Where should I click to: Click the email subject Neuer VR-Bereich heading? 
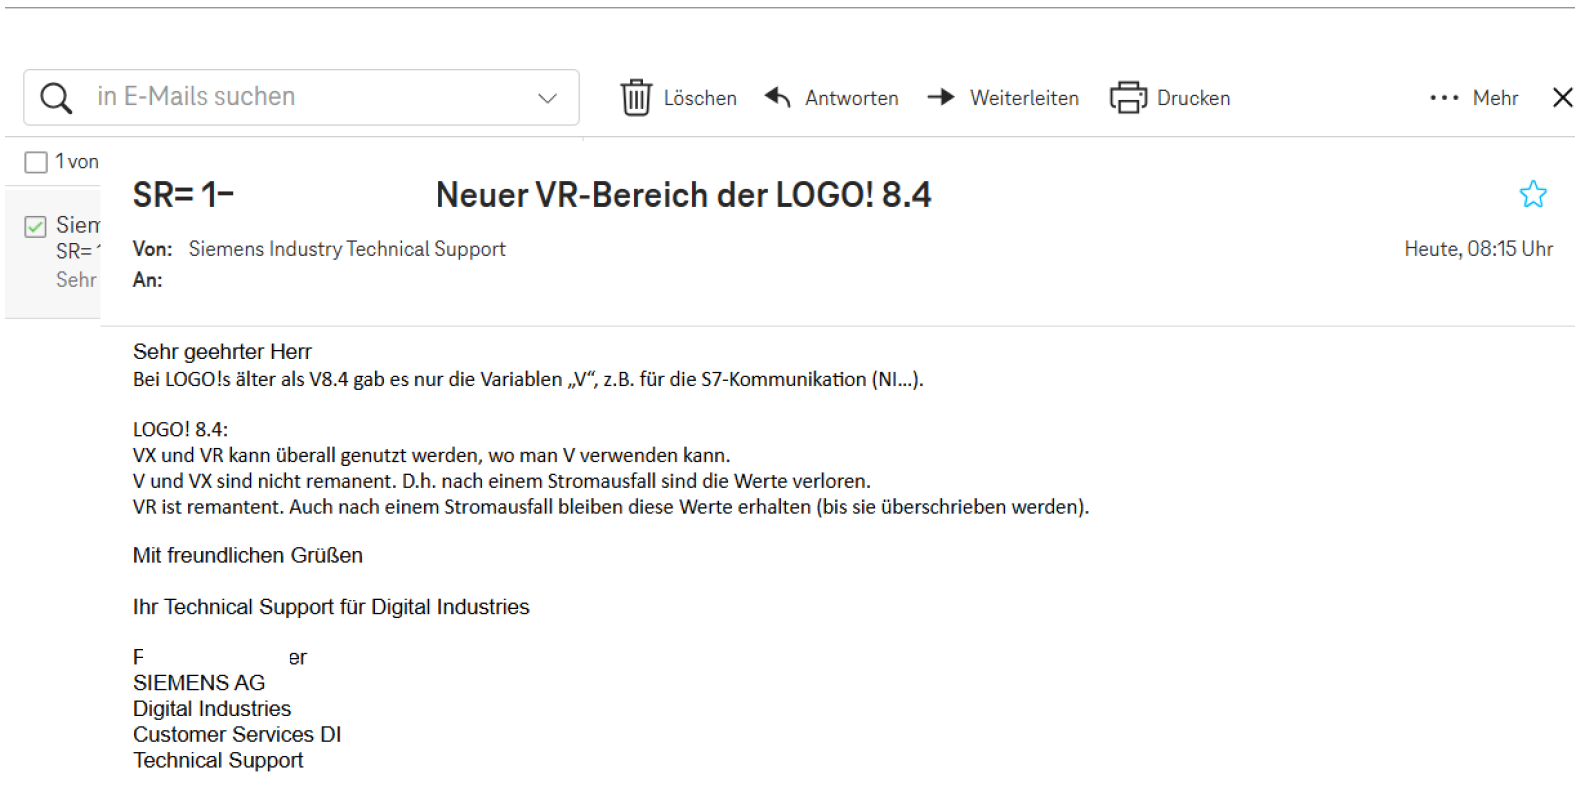683,195
